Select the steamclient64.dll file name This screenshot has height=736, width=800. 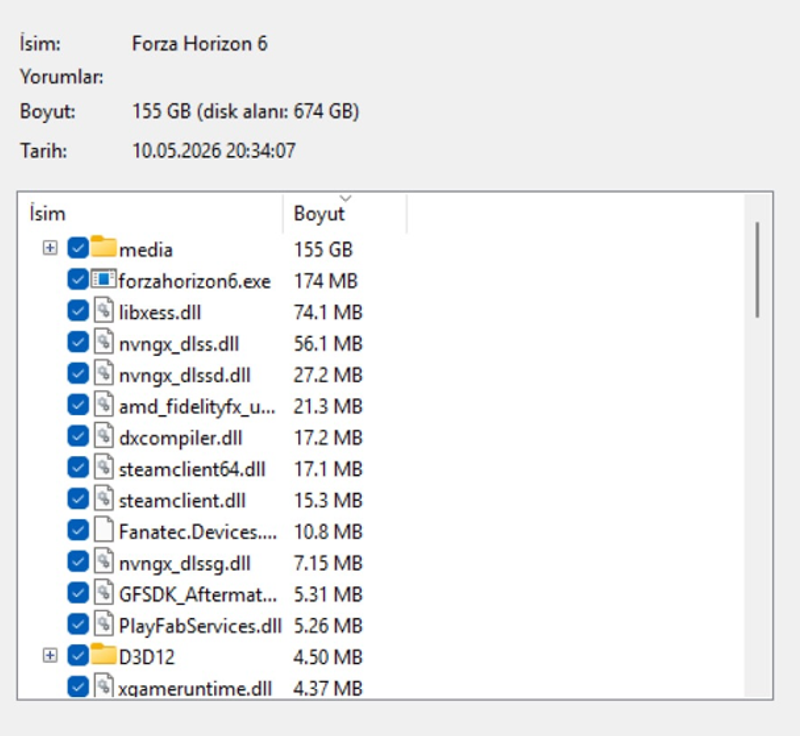tap(192, 469)
